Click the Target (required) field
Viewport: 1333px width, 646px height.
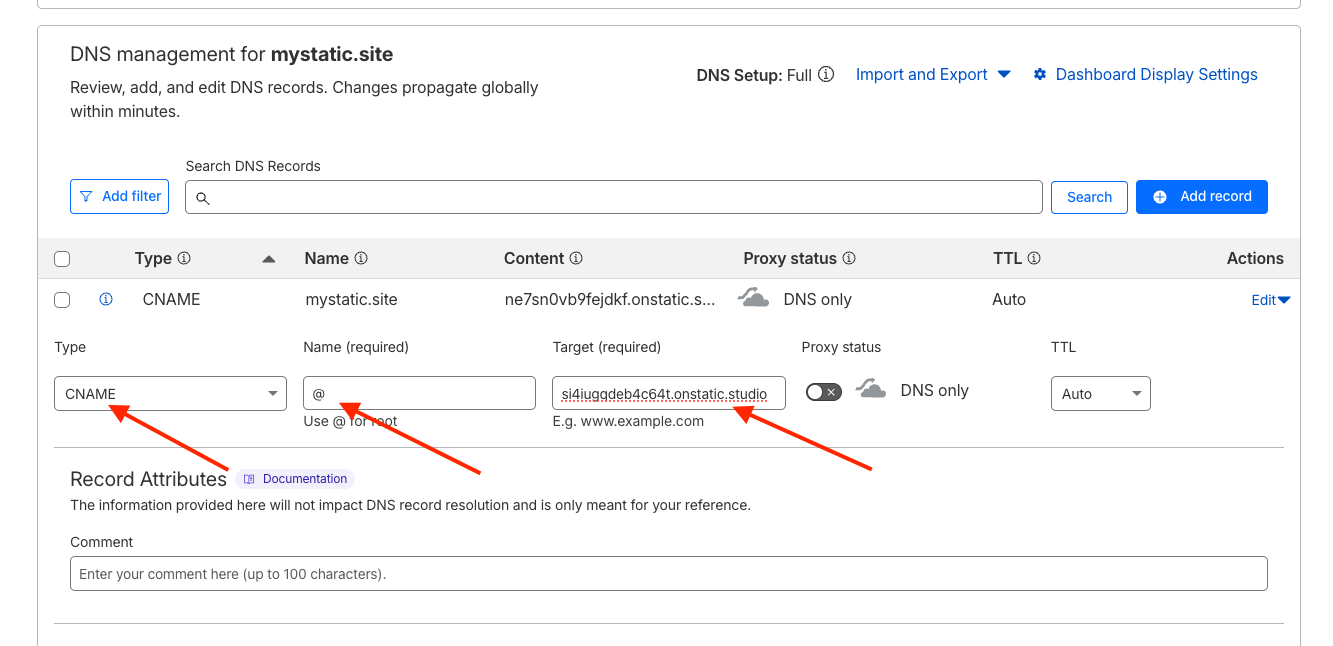[x=669, y=393]
